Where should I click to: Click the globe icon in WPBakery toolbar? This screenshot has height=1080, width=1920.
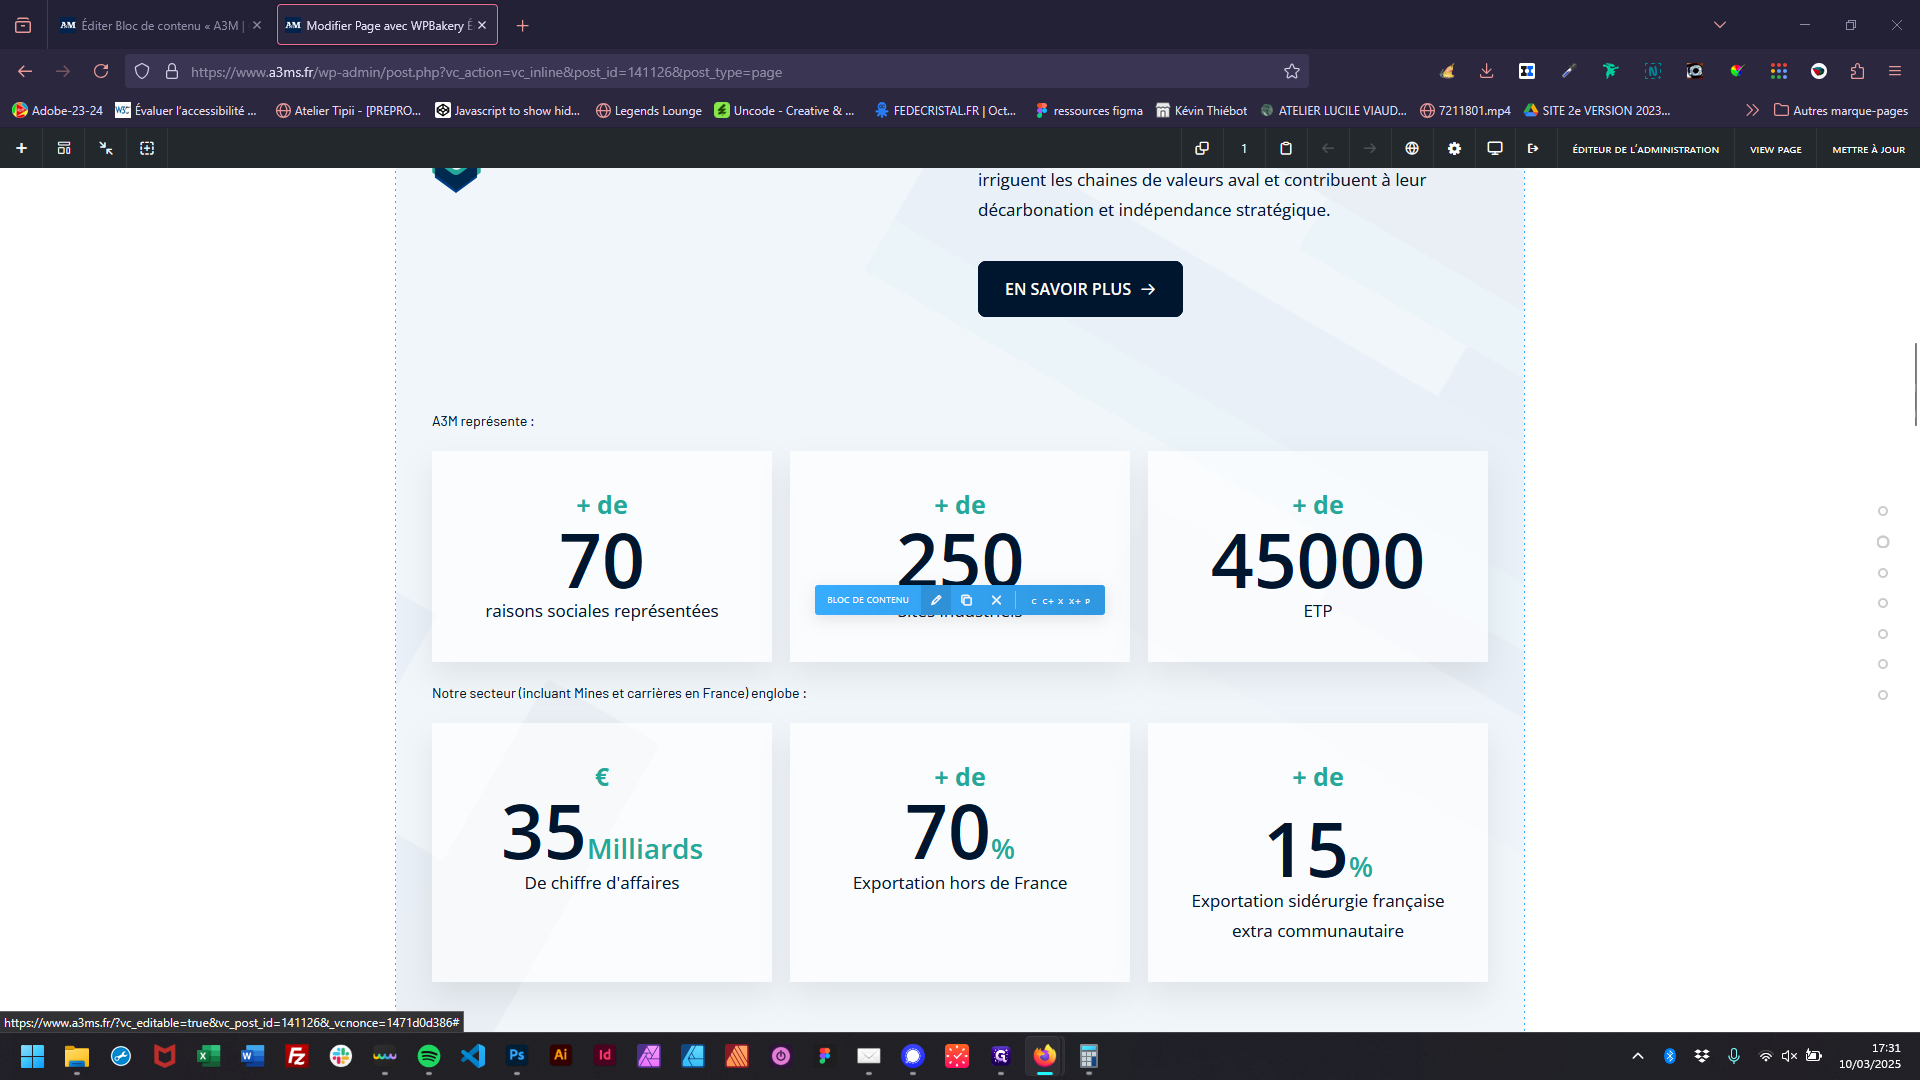click(1412, 148)
